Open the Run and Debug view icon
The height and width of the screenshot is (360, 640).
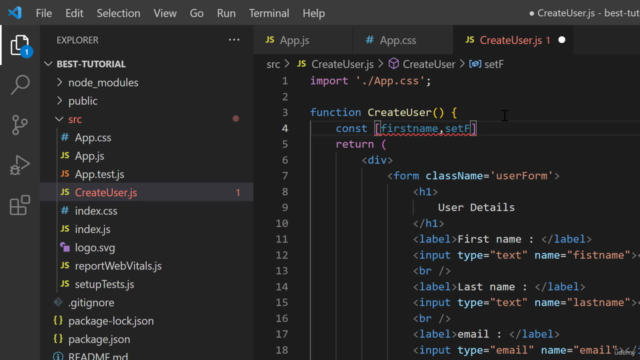point(20,165)
